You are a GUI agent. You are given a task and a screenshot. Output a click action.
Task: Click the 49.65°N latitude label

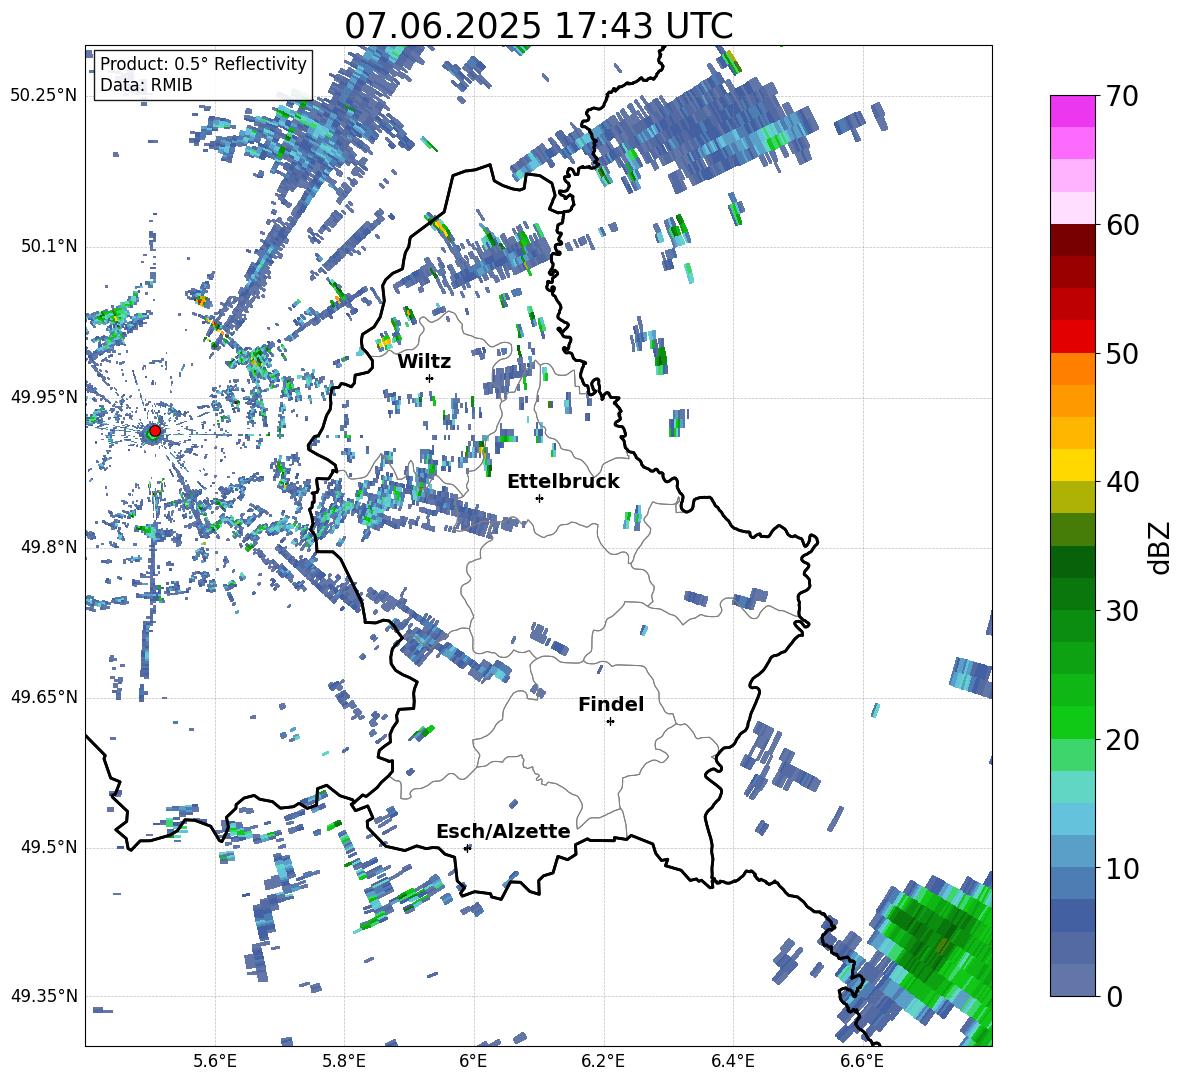(44, 697)
